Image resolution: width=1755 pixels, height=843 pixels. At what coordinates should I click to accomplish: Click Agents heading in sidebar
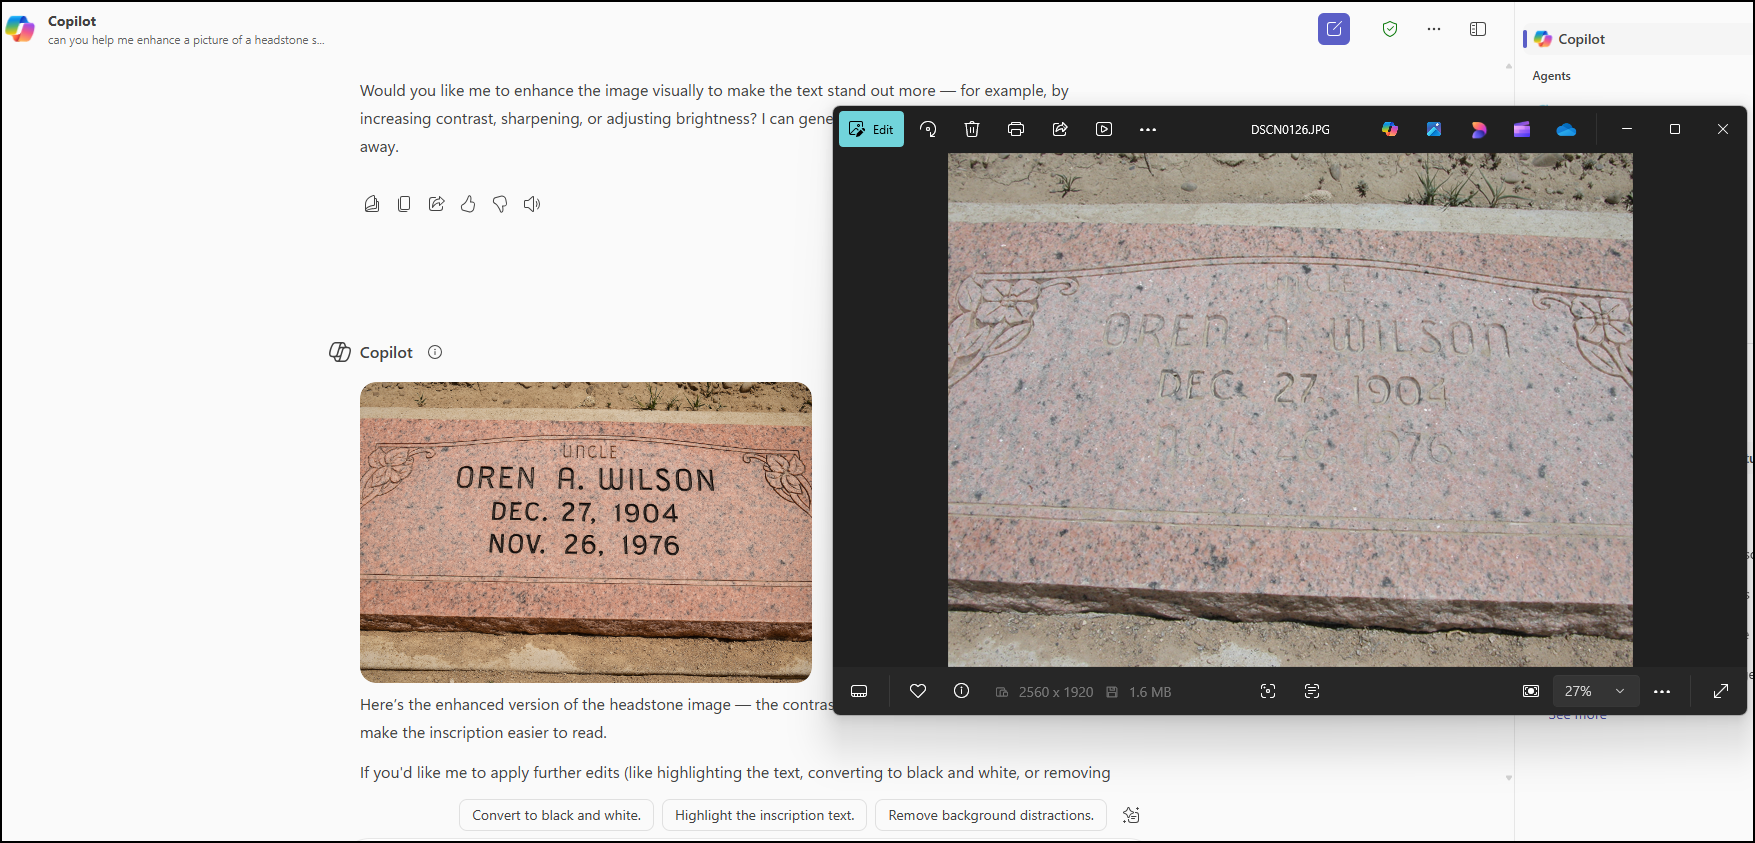tap(1551, 76)
